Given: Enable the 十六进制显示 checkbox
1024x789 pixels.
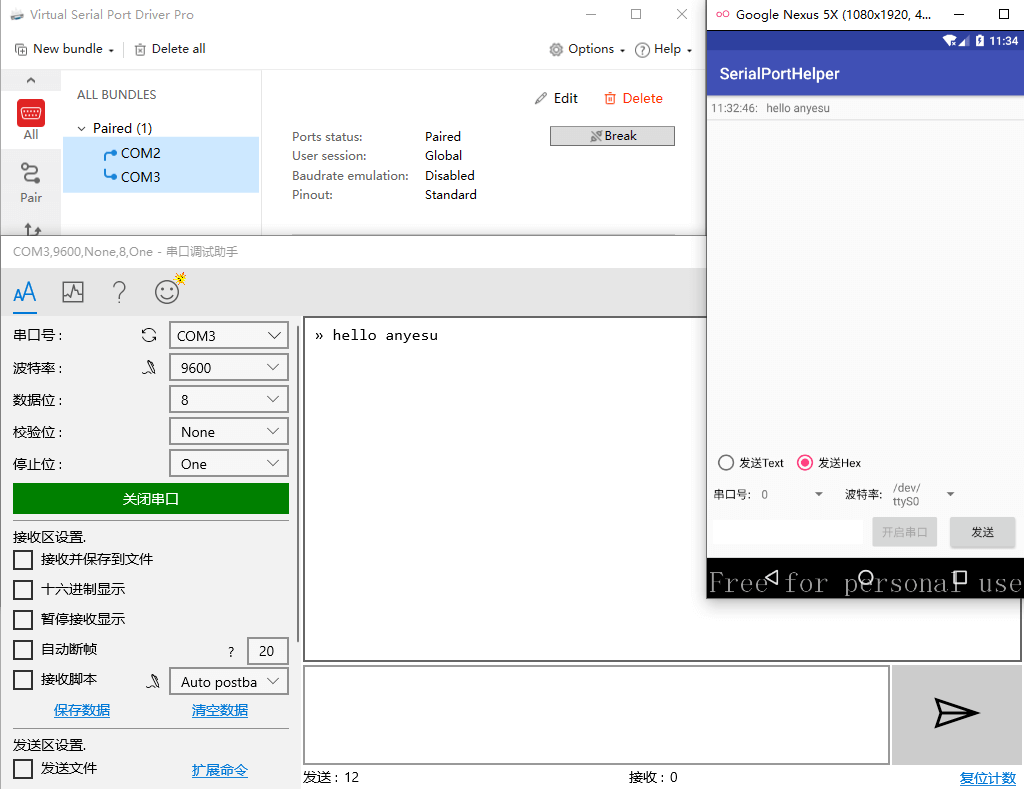Looking at the screenshot, I should tap(23, 590).
